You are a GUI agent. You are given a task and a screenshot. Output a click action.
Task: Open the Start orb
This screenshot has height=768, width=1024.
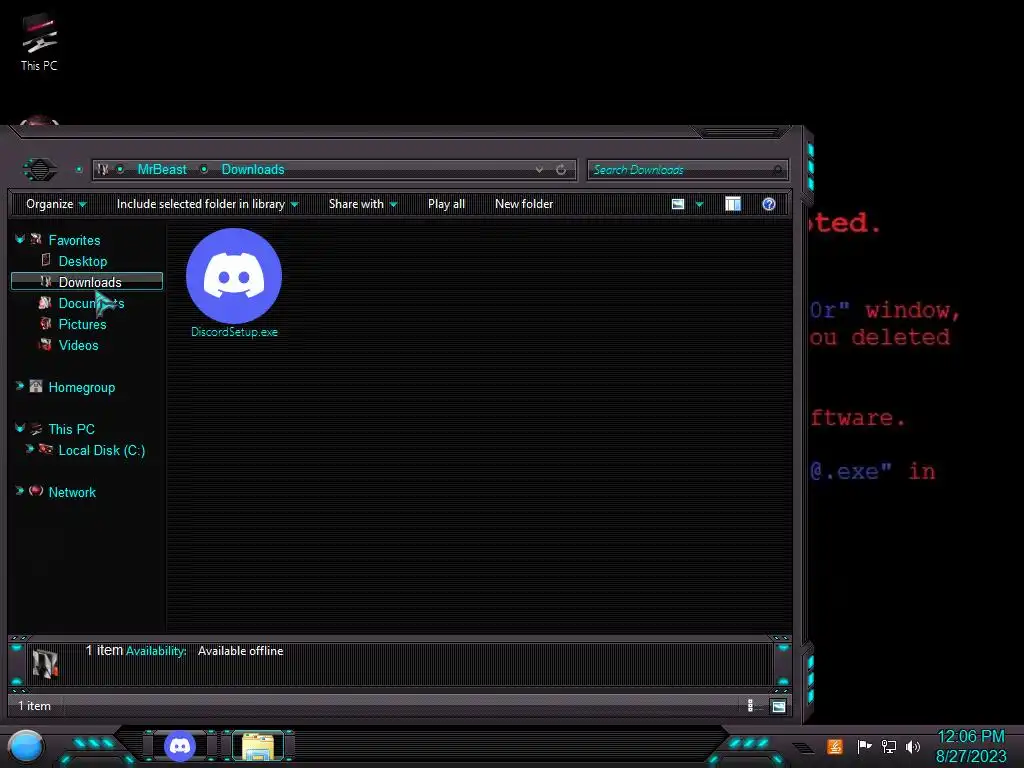coord(26,746)
